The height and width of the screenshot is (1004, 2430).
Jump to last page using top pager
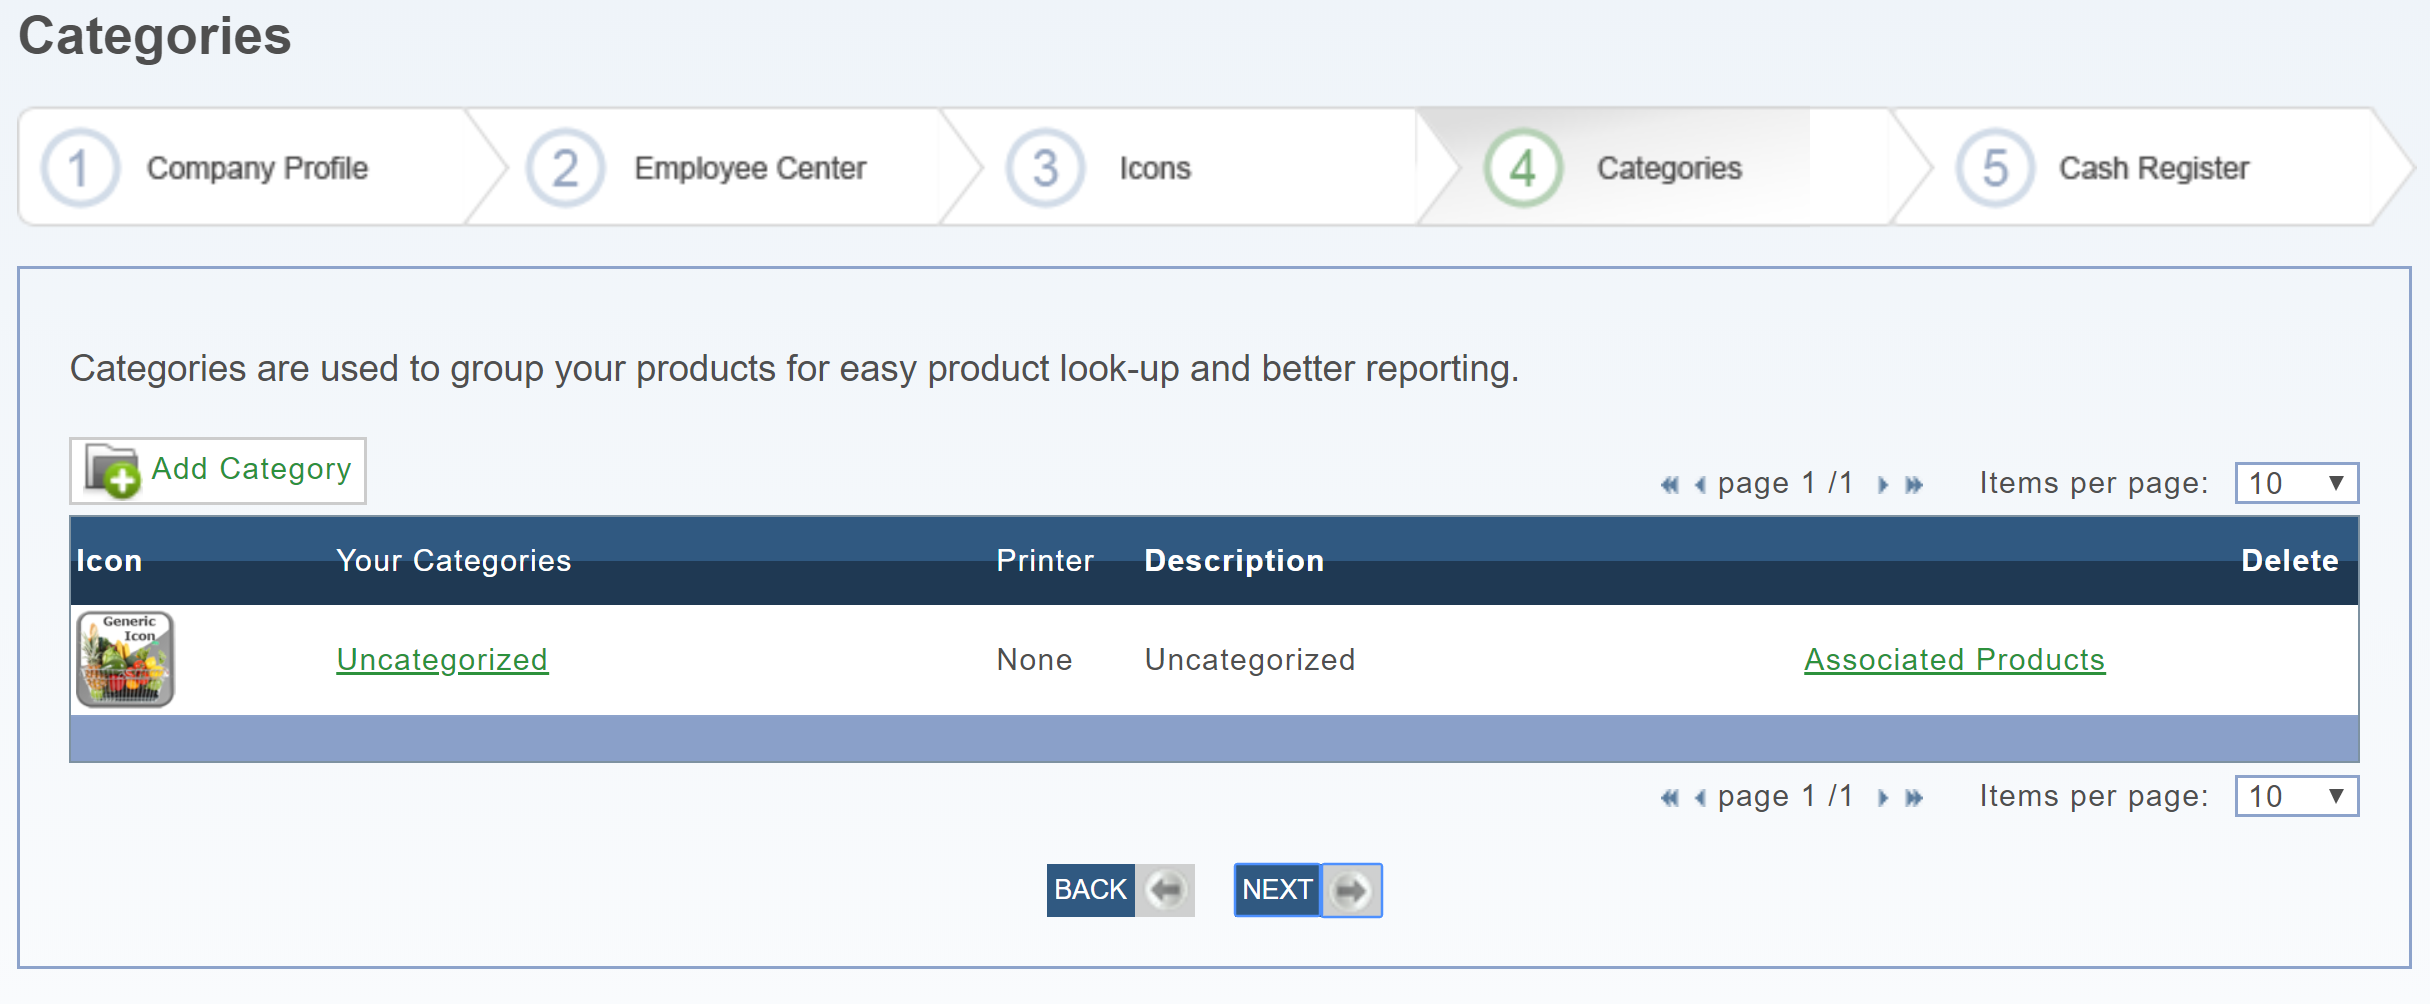[1914, 485]
